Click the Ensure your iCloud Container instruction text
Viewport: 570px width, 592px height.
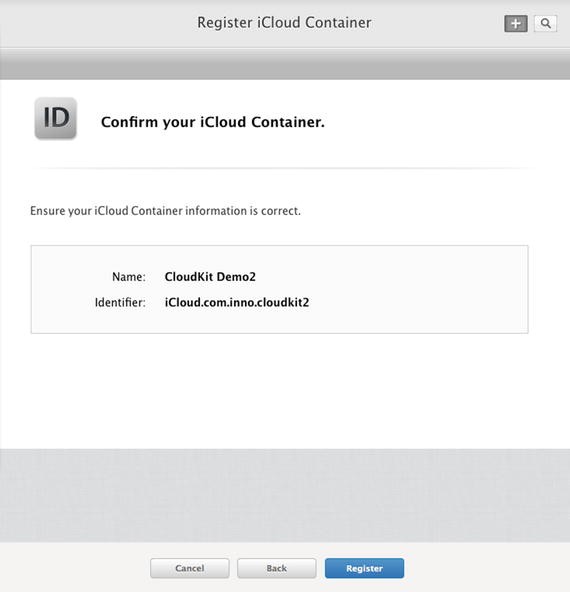[165, 211]
